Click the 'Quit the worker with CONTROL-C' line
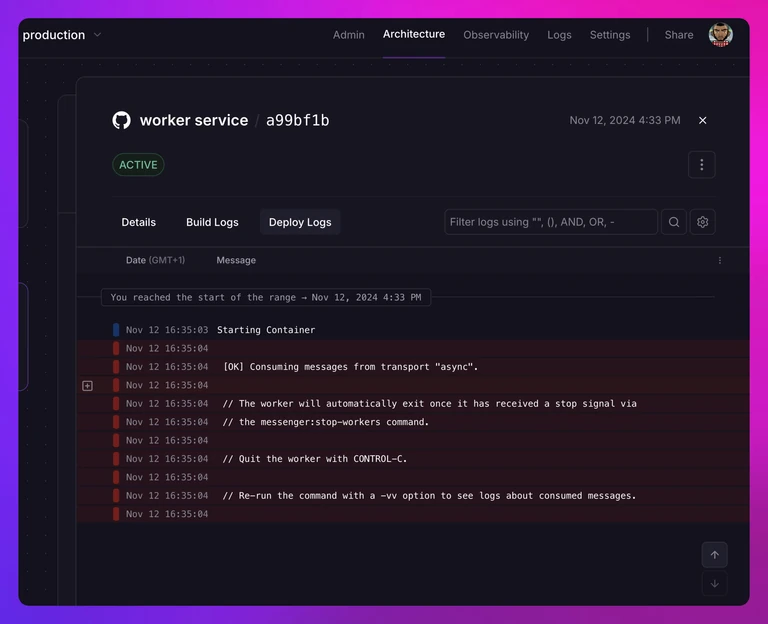Screen dimensions: 768x624 pyautogui.click(x=413, y=459)
